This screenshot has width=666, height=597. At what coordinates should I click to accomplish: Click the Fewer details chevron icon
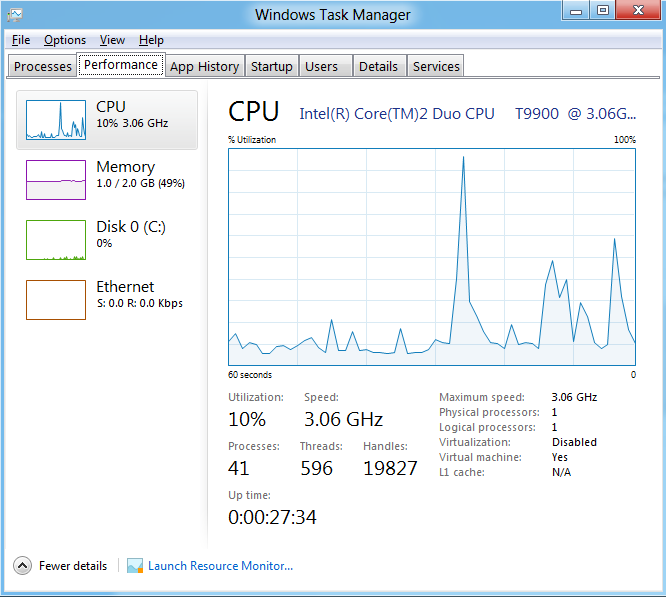(x=23, y=566)
